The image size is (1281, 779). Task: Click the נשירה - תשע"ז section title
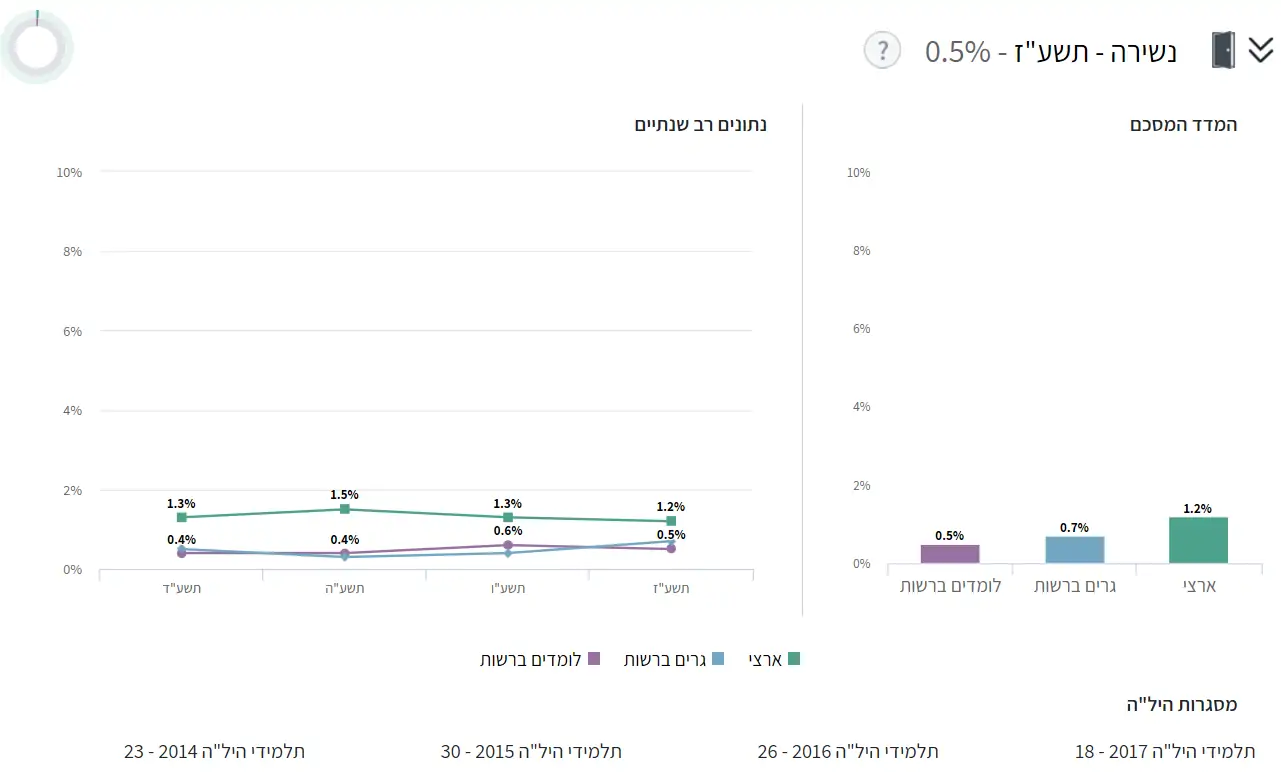pos(1051,51)
